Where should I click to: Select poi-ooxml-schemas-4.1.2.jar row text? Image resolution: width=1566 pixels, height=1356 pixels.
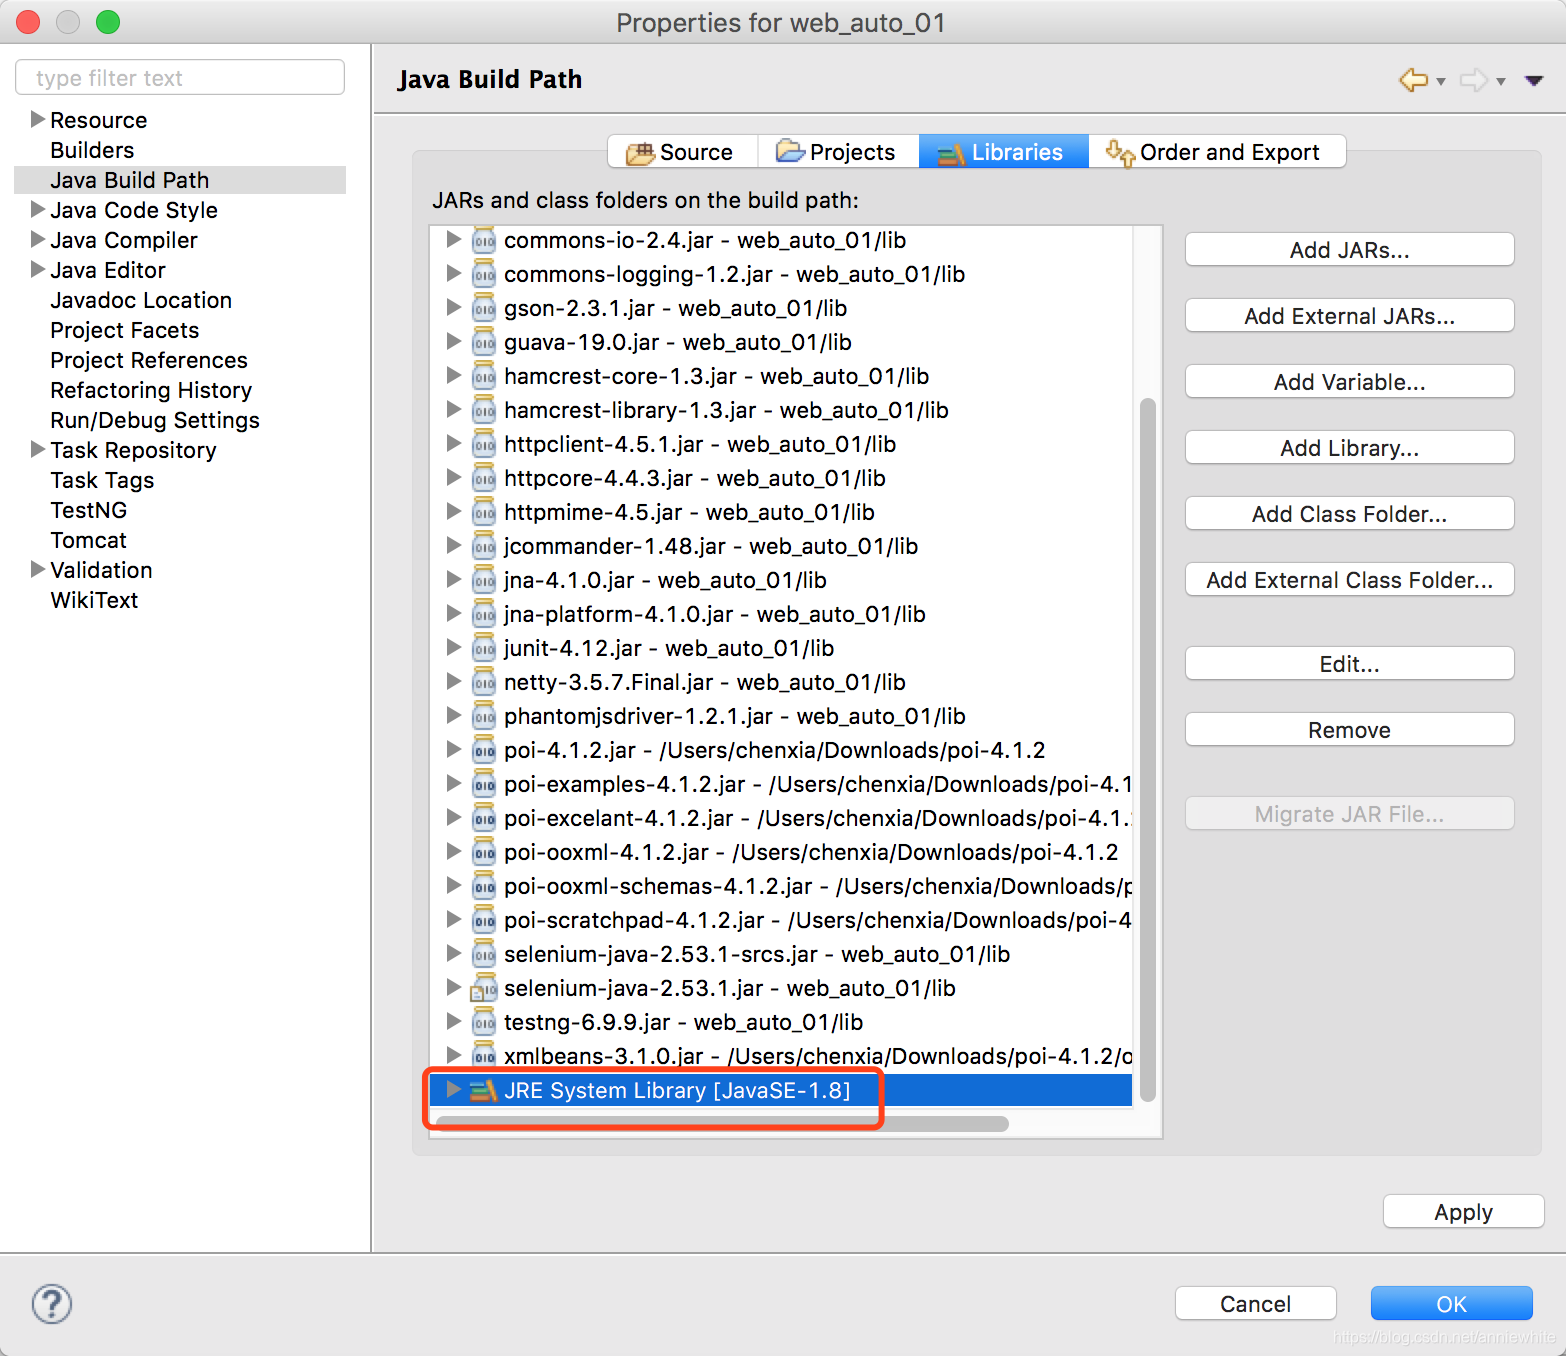817,886
